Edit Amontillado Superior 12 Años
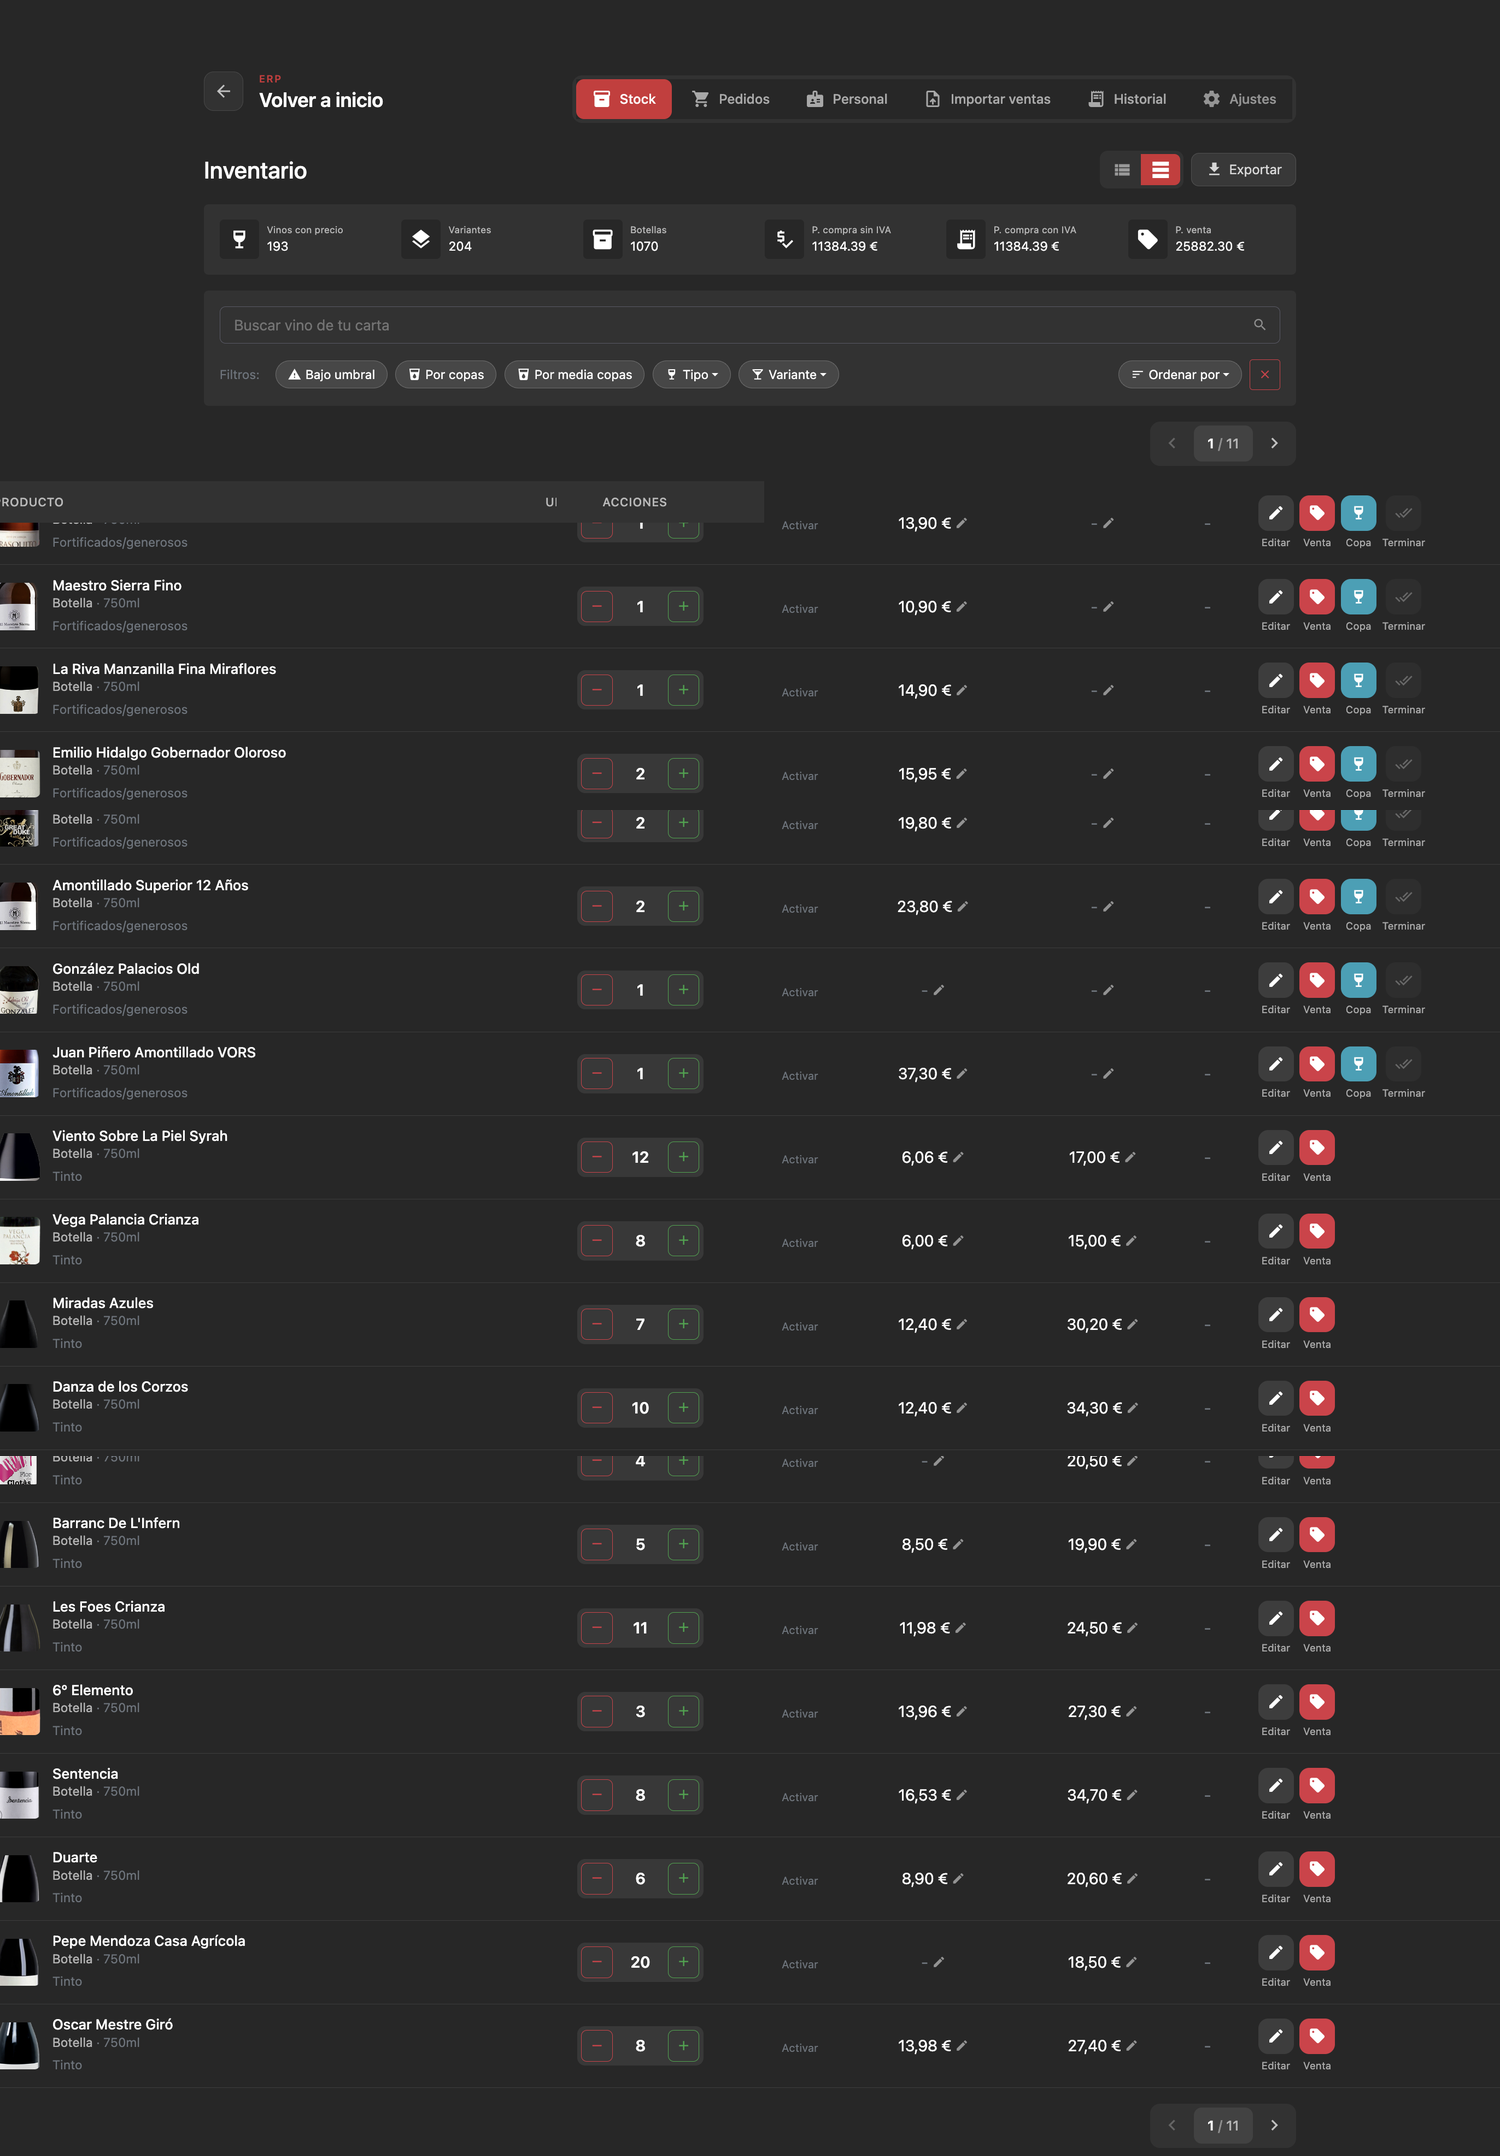 click(1275, 897)
